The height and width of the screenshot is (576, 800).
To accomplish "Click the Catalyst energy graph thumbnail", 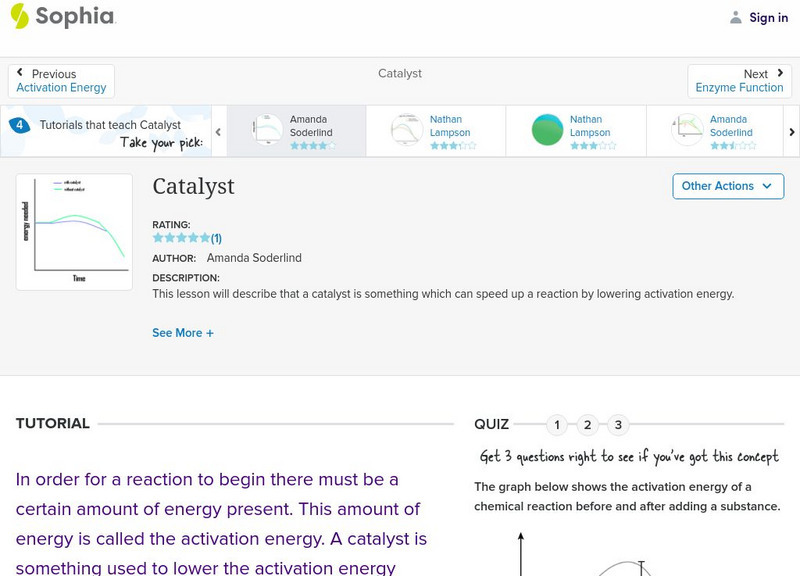I will click(x=74, y=232).
